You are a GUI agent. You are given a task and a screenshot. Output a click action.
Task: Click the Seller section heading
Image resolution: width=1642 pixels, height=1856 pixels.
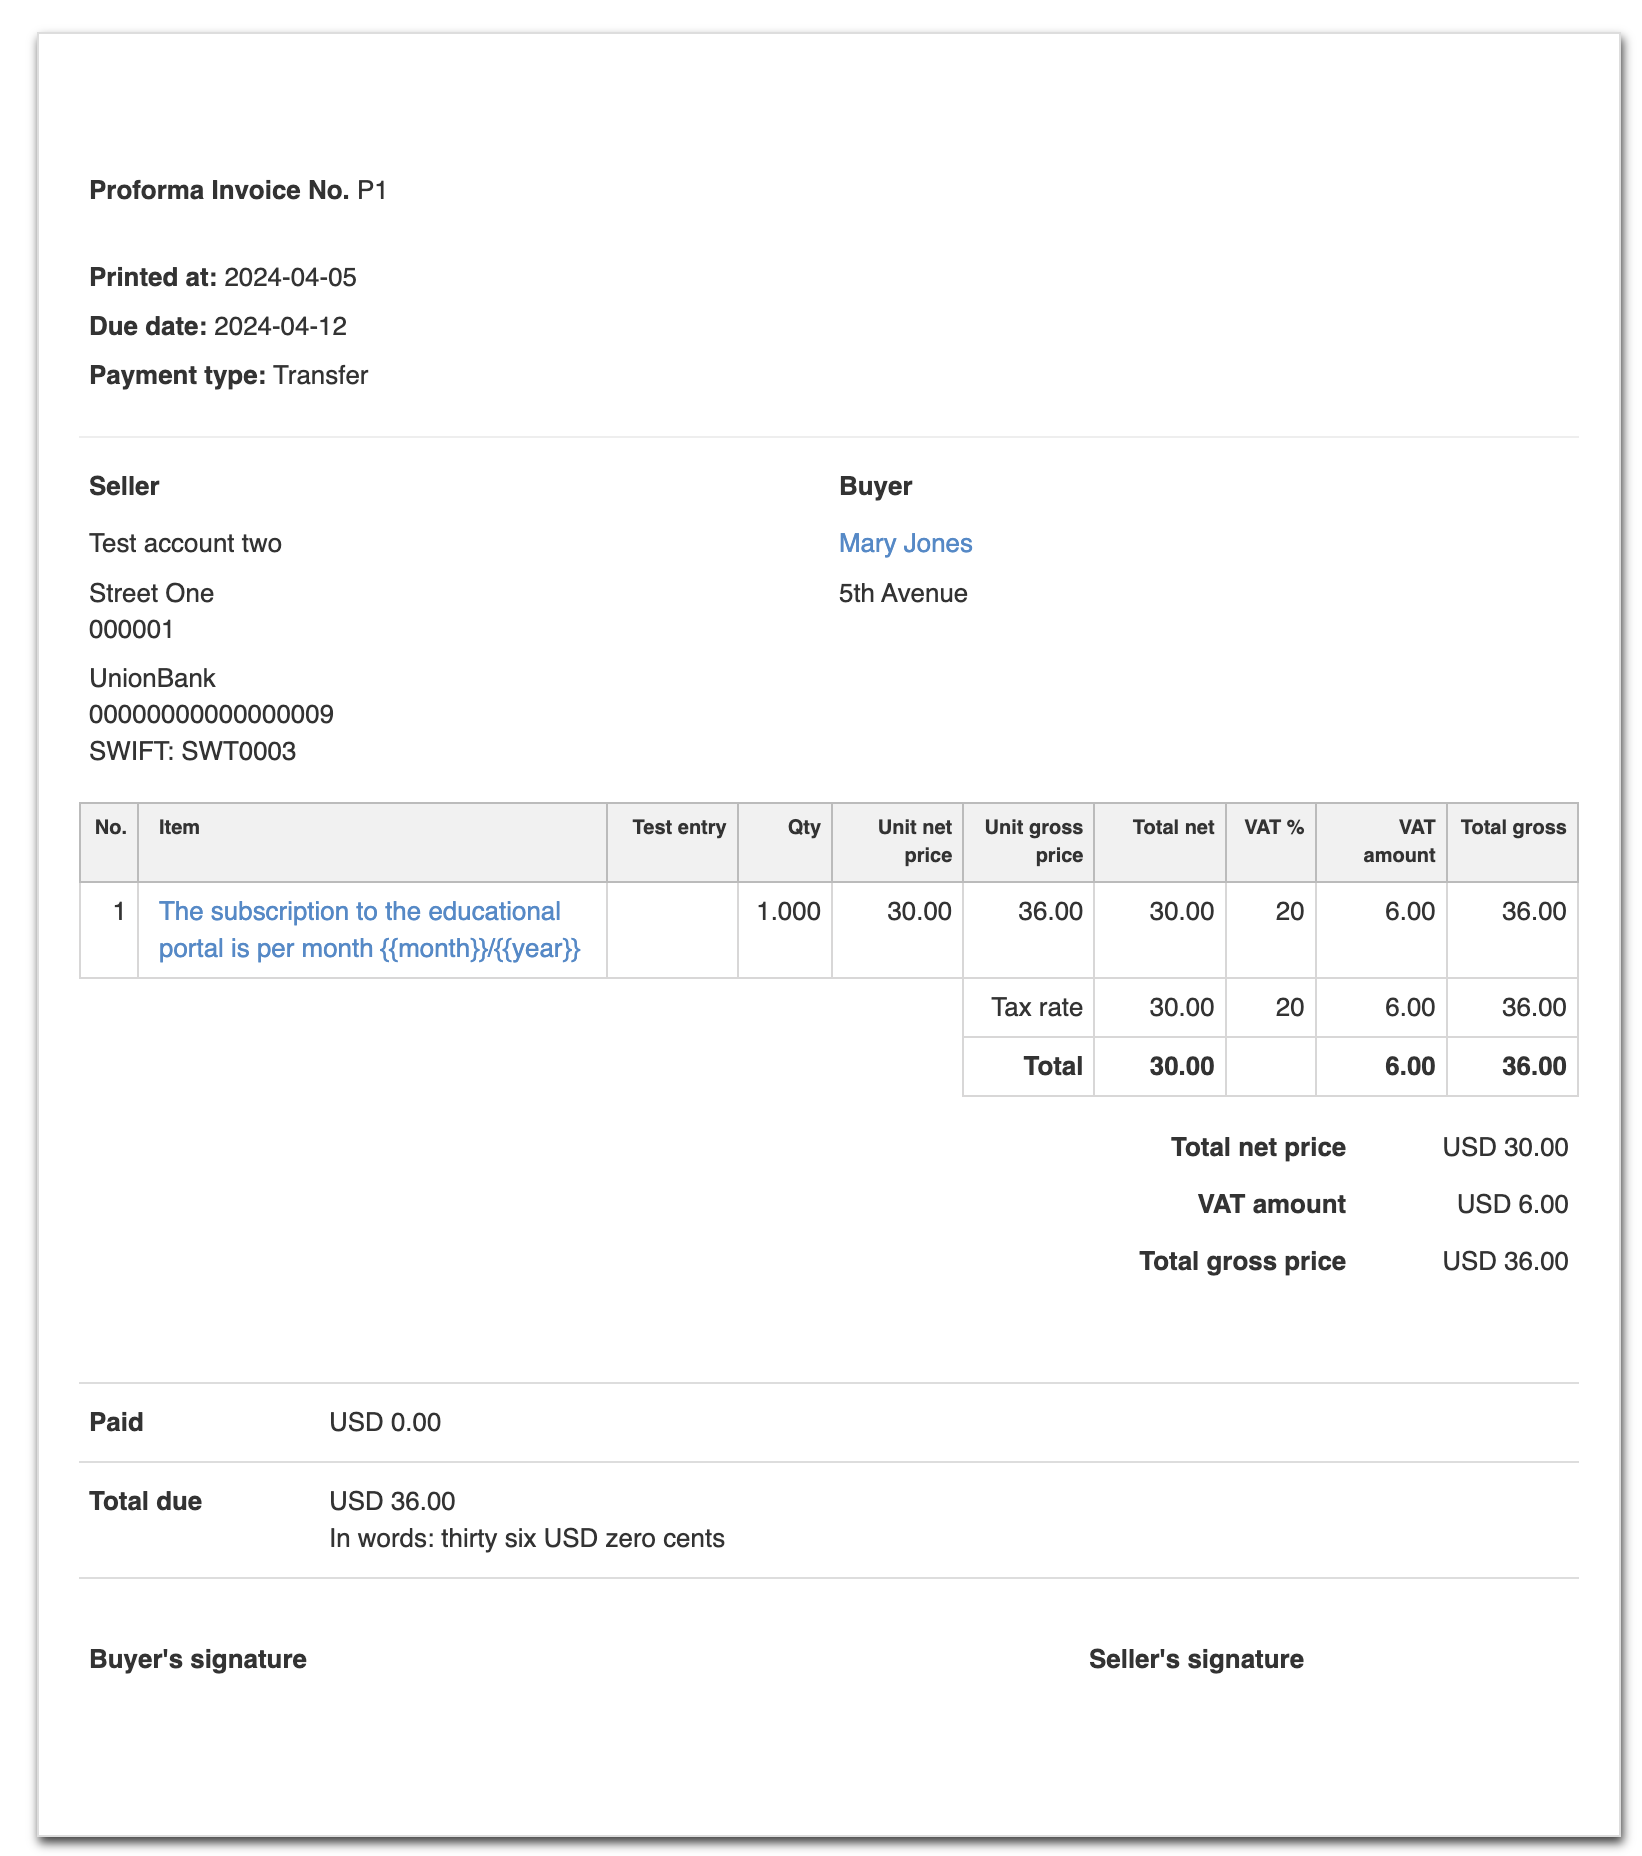[x=124, y=486]
